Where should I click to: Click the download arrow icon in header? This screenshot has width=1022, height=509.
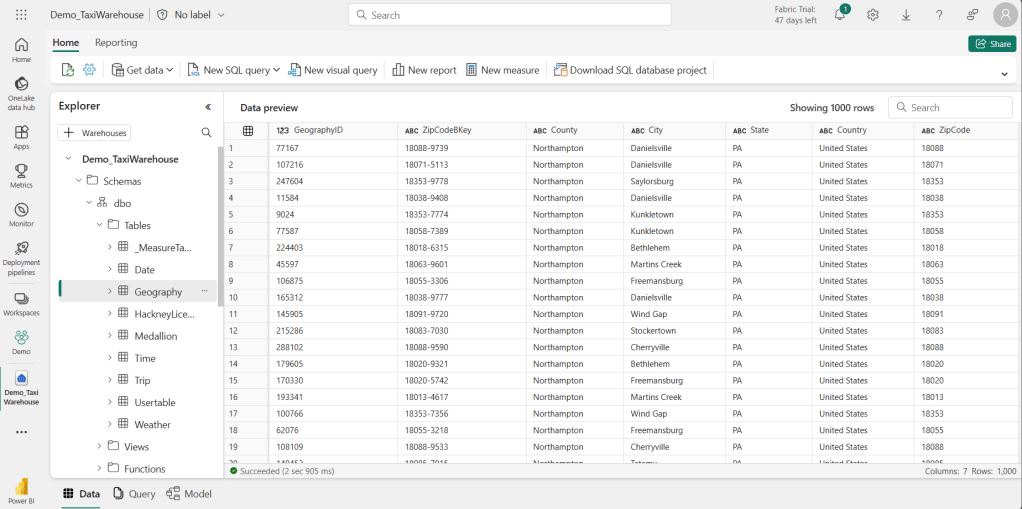coord(906,15)
